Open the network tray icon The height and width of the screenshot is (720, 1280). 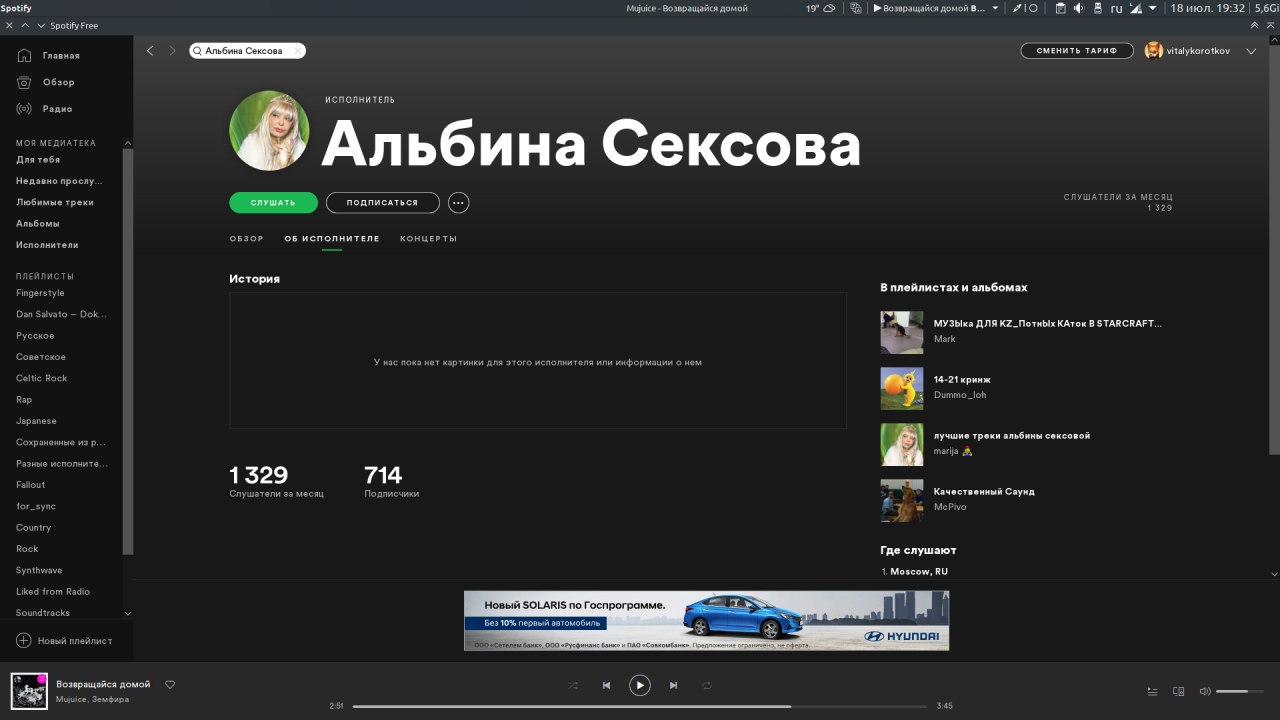(1135, 8)
